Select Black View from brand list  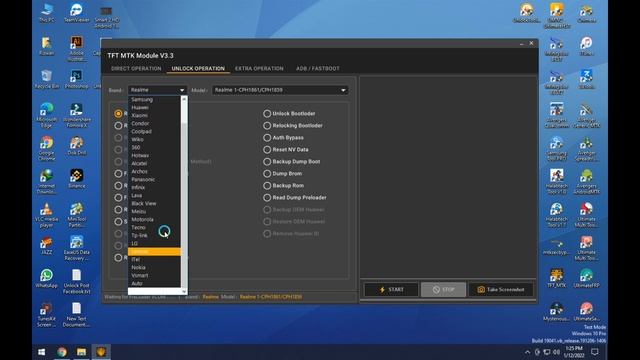pyautogui.click(x=154, y=203)
